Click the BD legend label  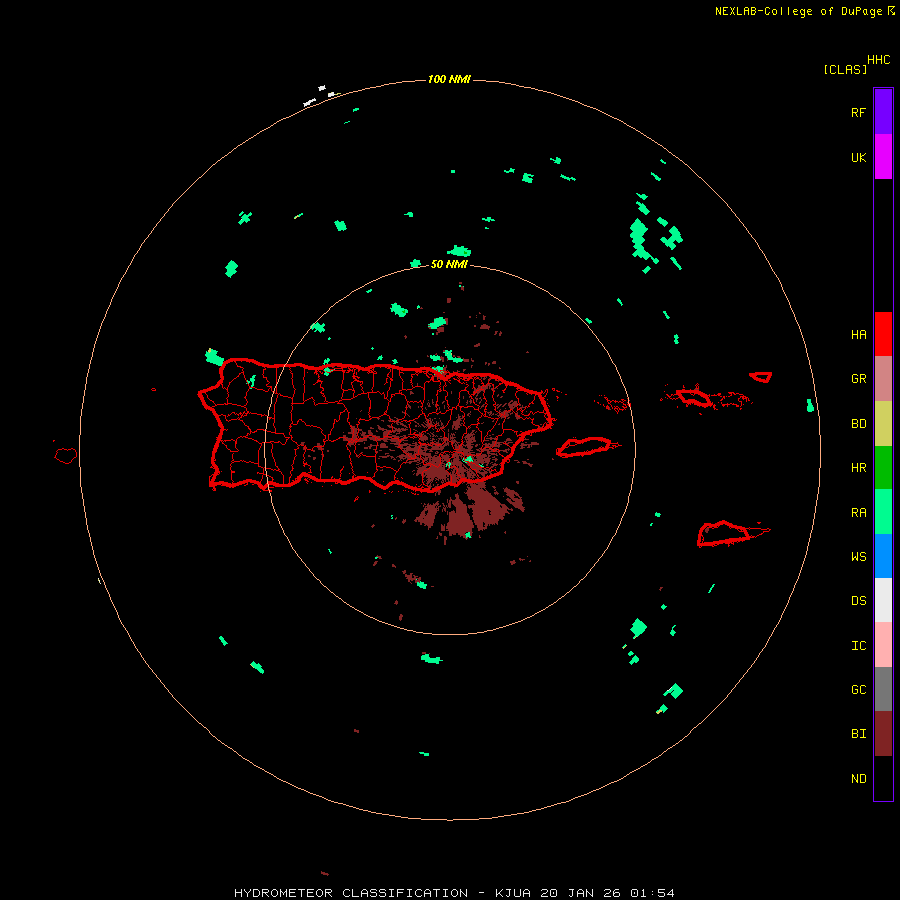[x=858, y=424]
